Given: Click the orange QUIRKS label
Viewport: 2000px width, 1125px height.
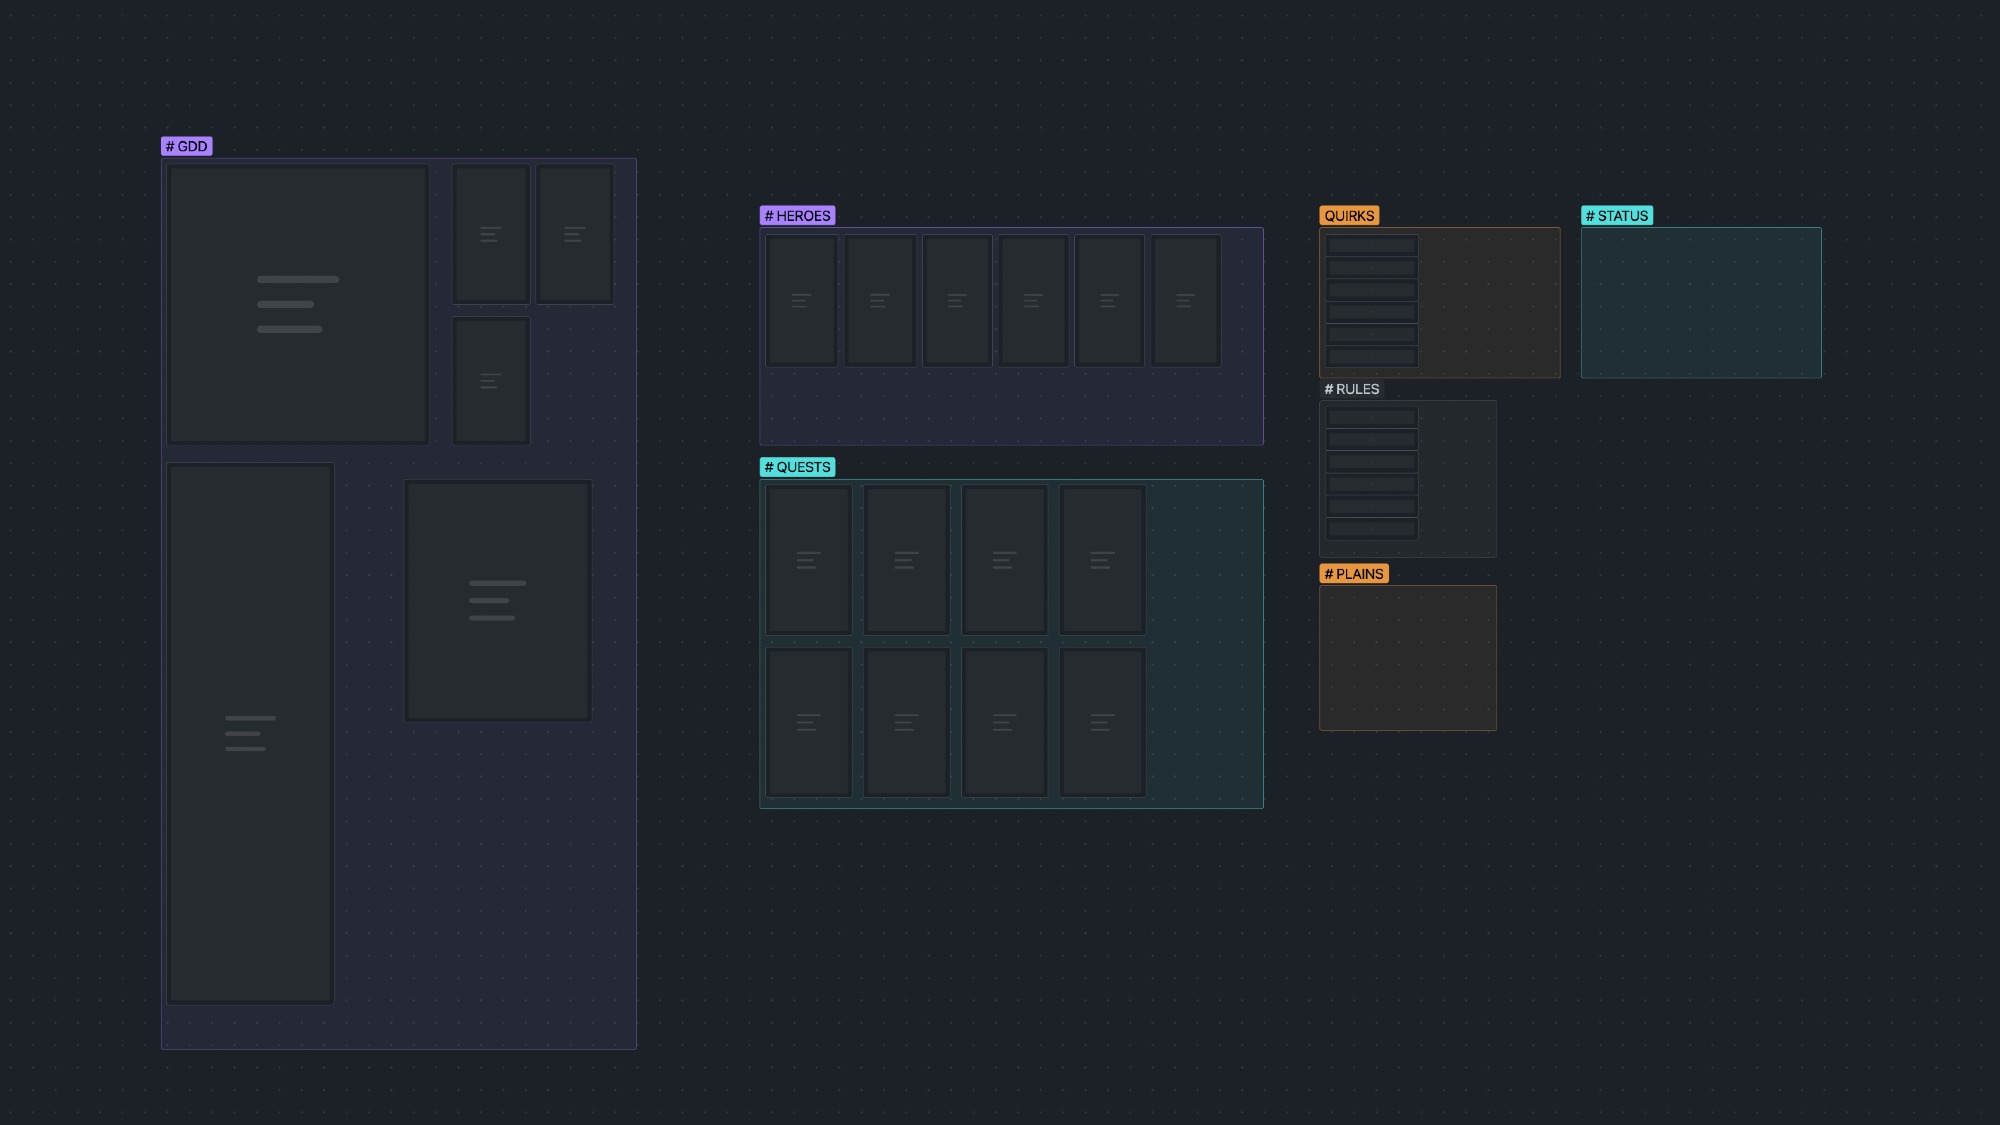Looking at the screenshot, I should 1349,216.
